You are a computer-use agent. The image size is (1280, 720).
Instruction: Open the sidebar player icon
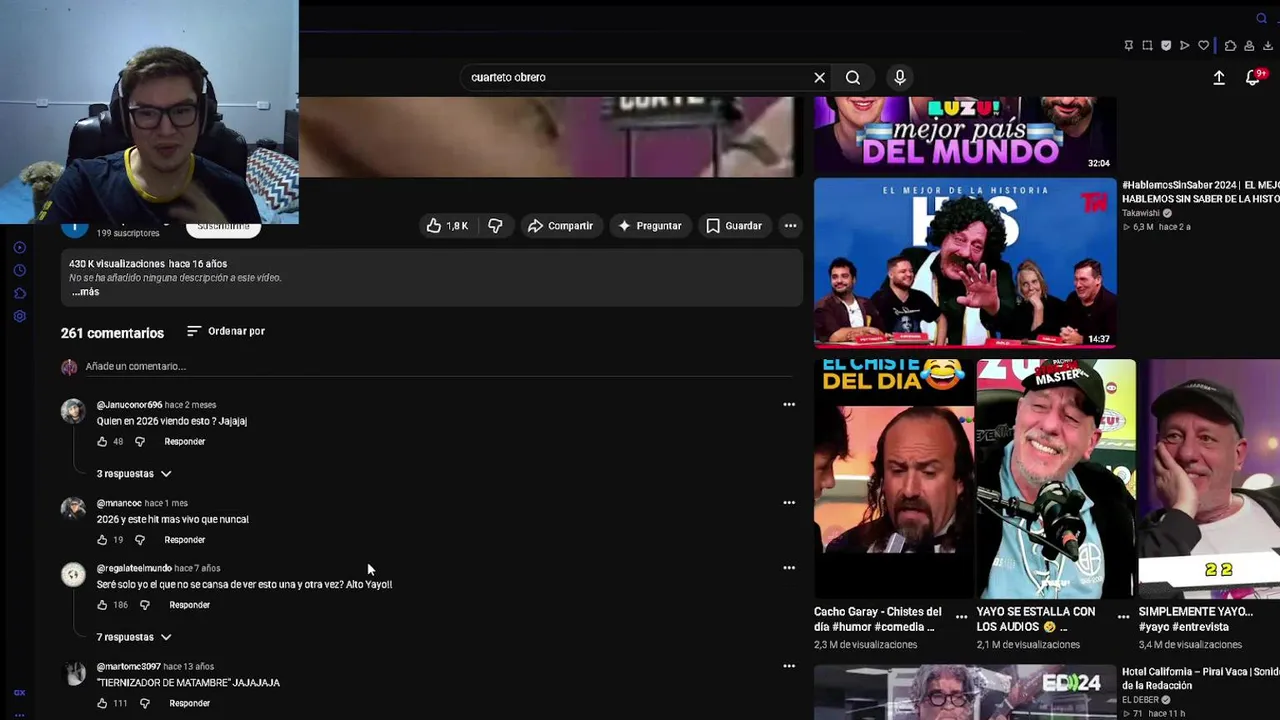[x=19, y=247]
